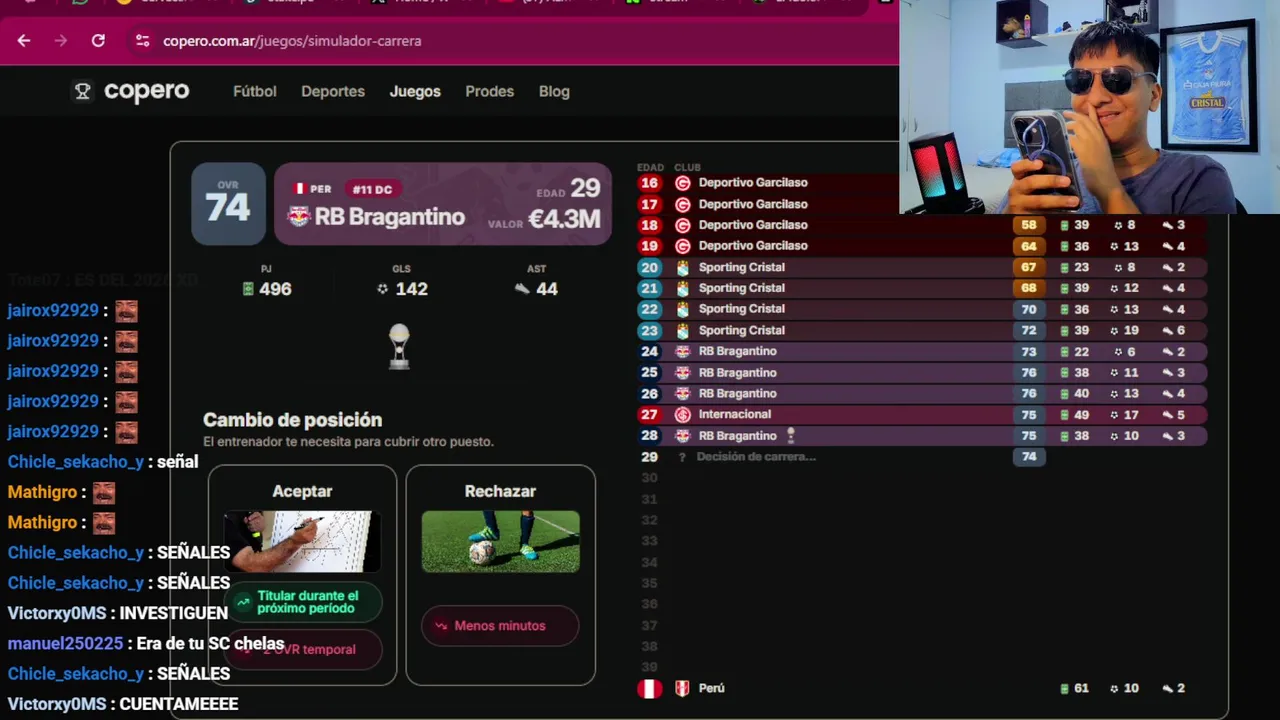This screenshot has width=1280, height=720.
Task: Click the Sporting Cristal crest in the age 21 row
Action: (x=683, y=288)
